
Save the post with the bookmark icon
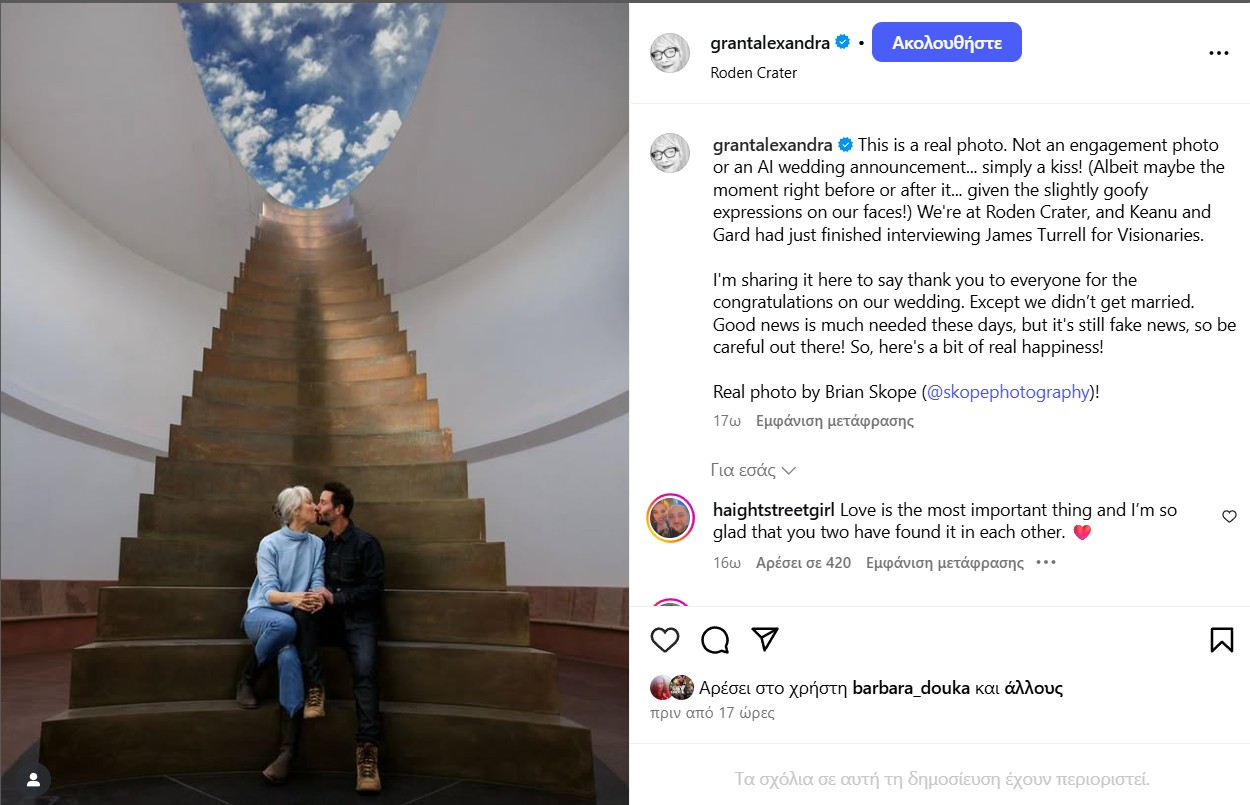click(x=1221, y=640)
